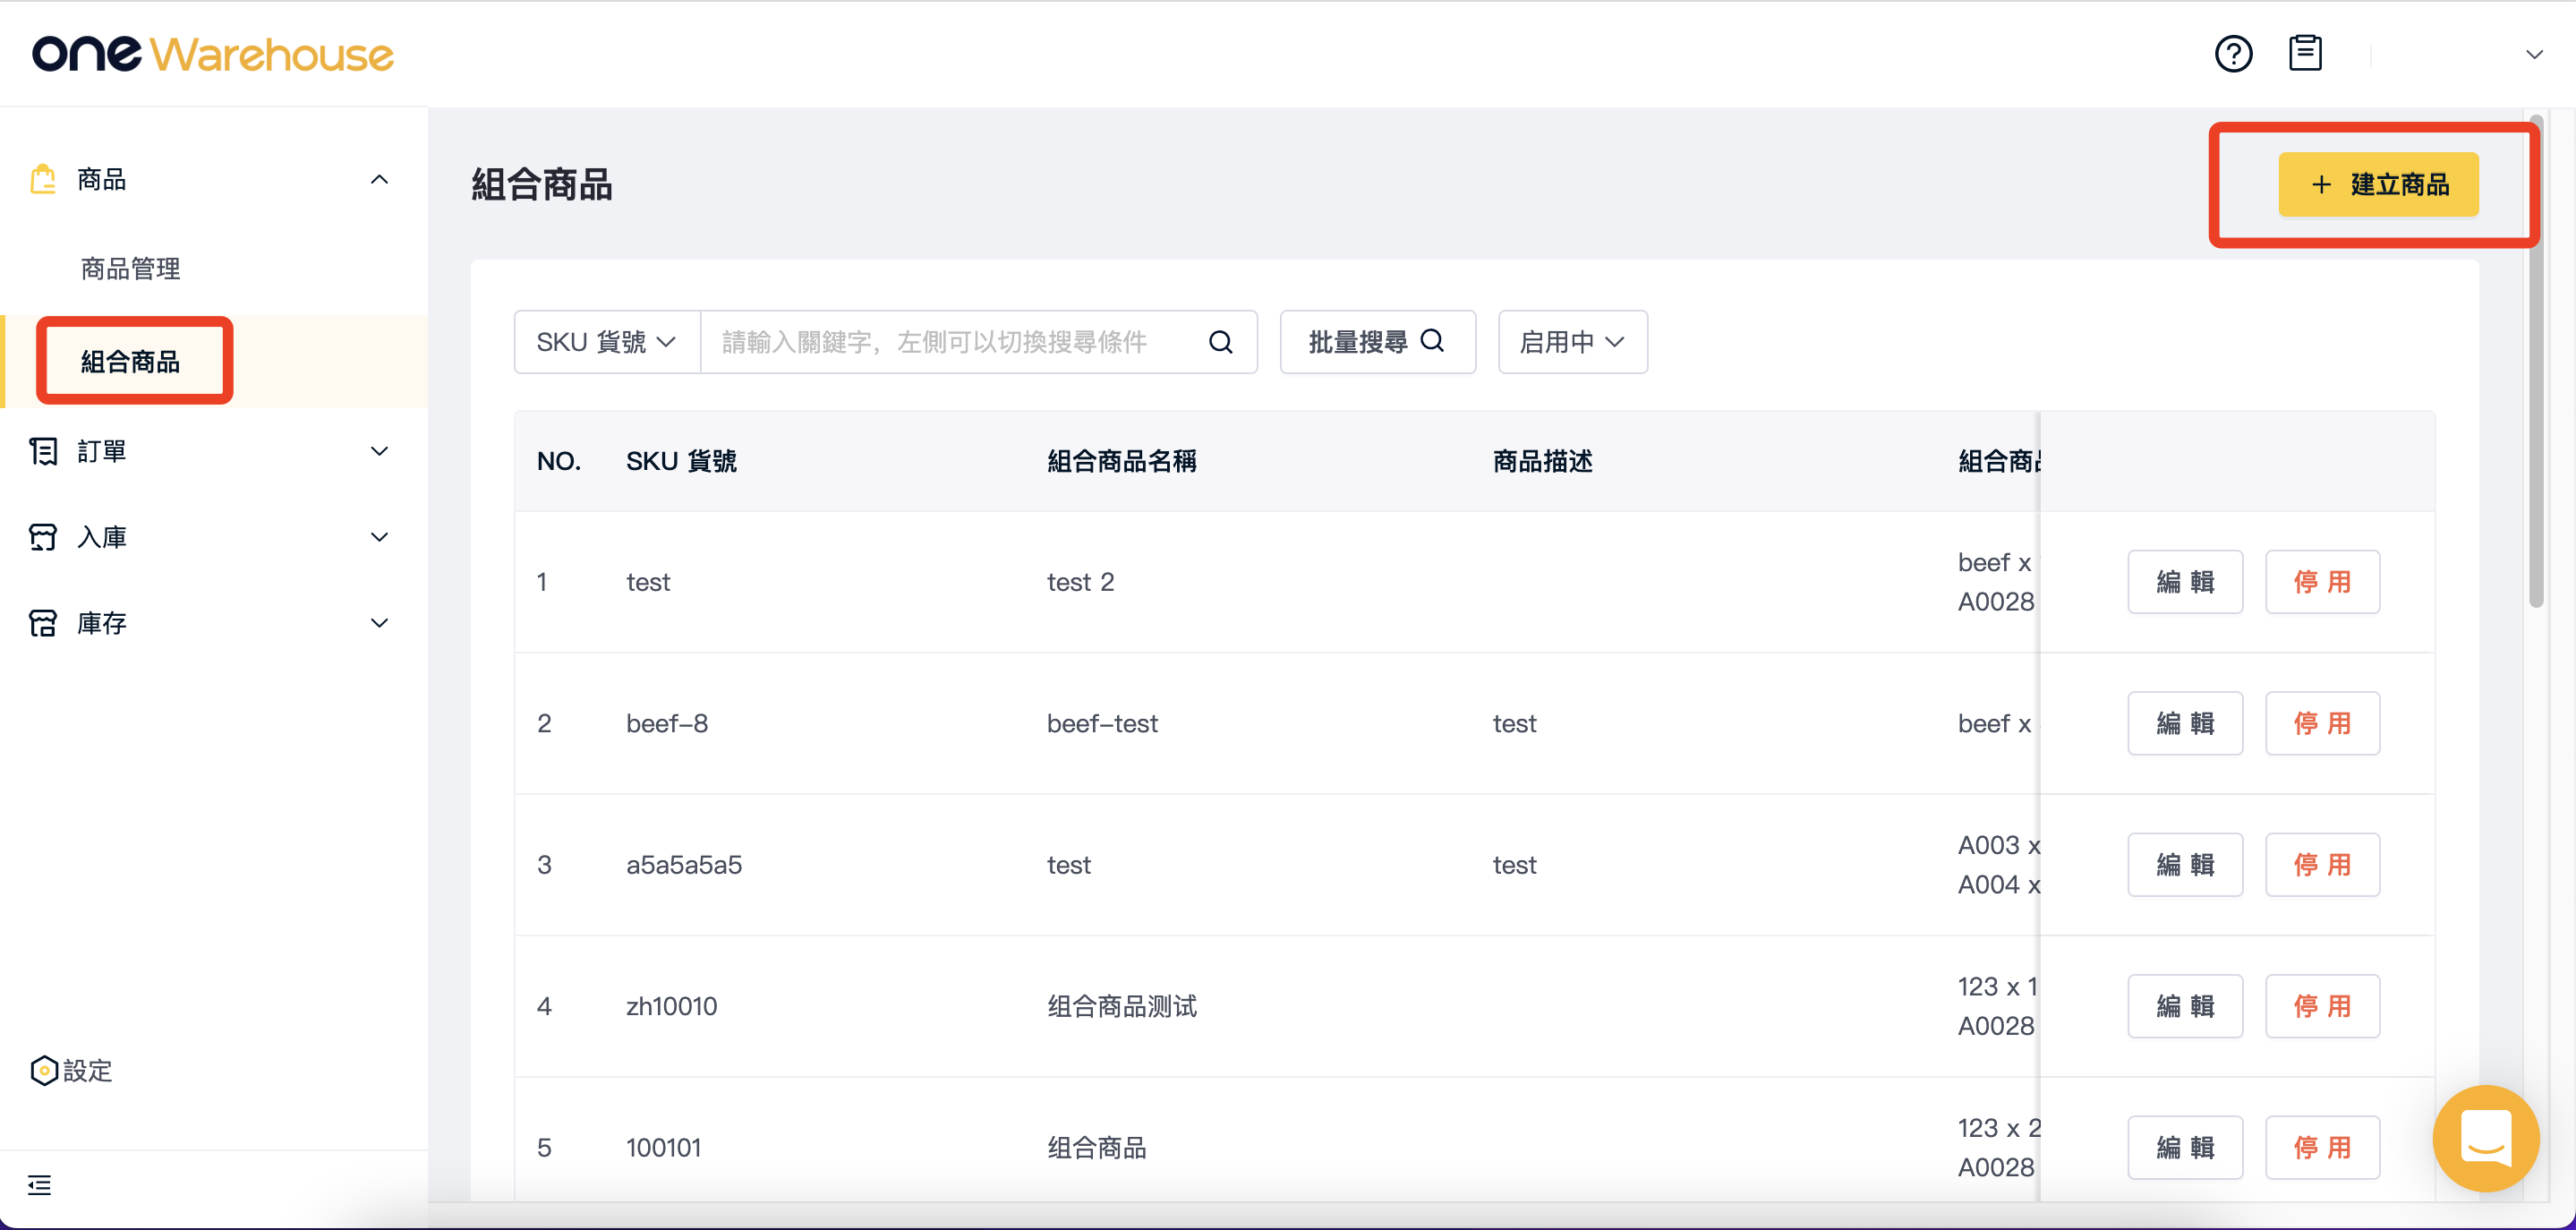Expand the 入庫 menu chevron

(x=379, y=537)
